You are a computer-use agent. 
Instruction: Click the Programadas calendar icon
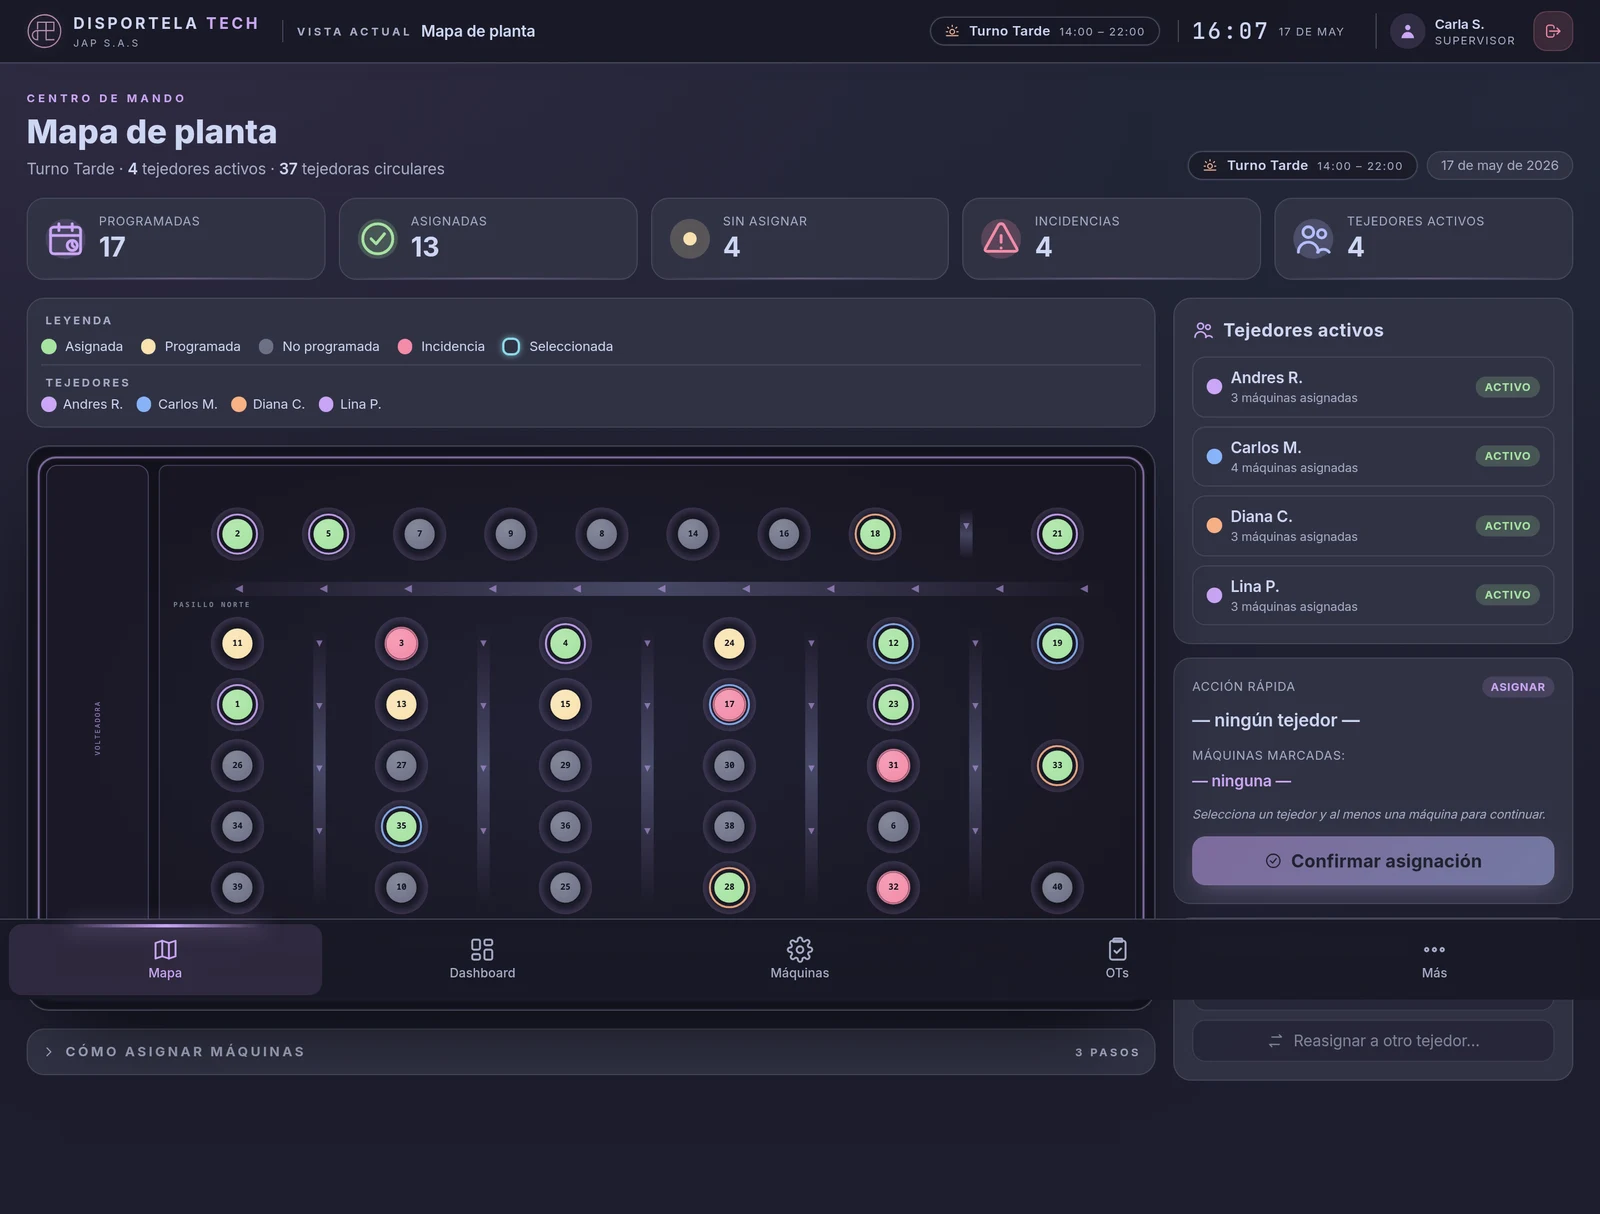66,239
